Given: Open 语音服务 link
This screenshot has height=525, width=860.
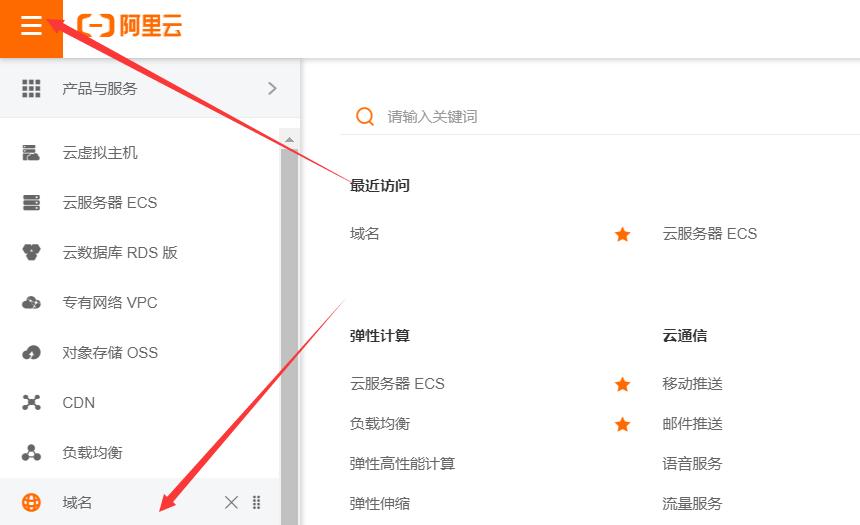Looking at the screenshot, I should tap(692, 464).
